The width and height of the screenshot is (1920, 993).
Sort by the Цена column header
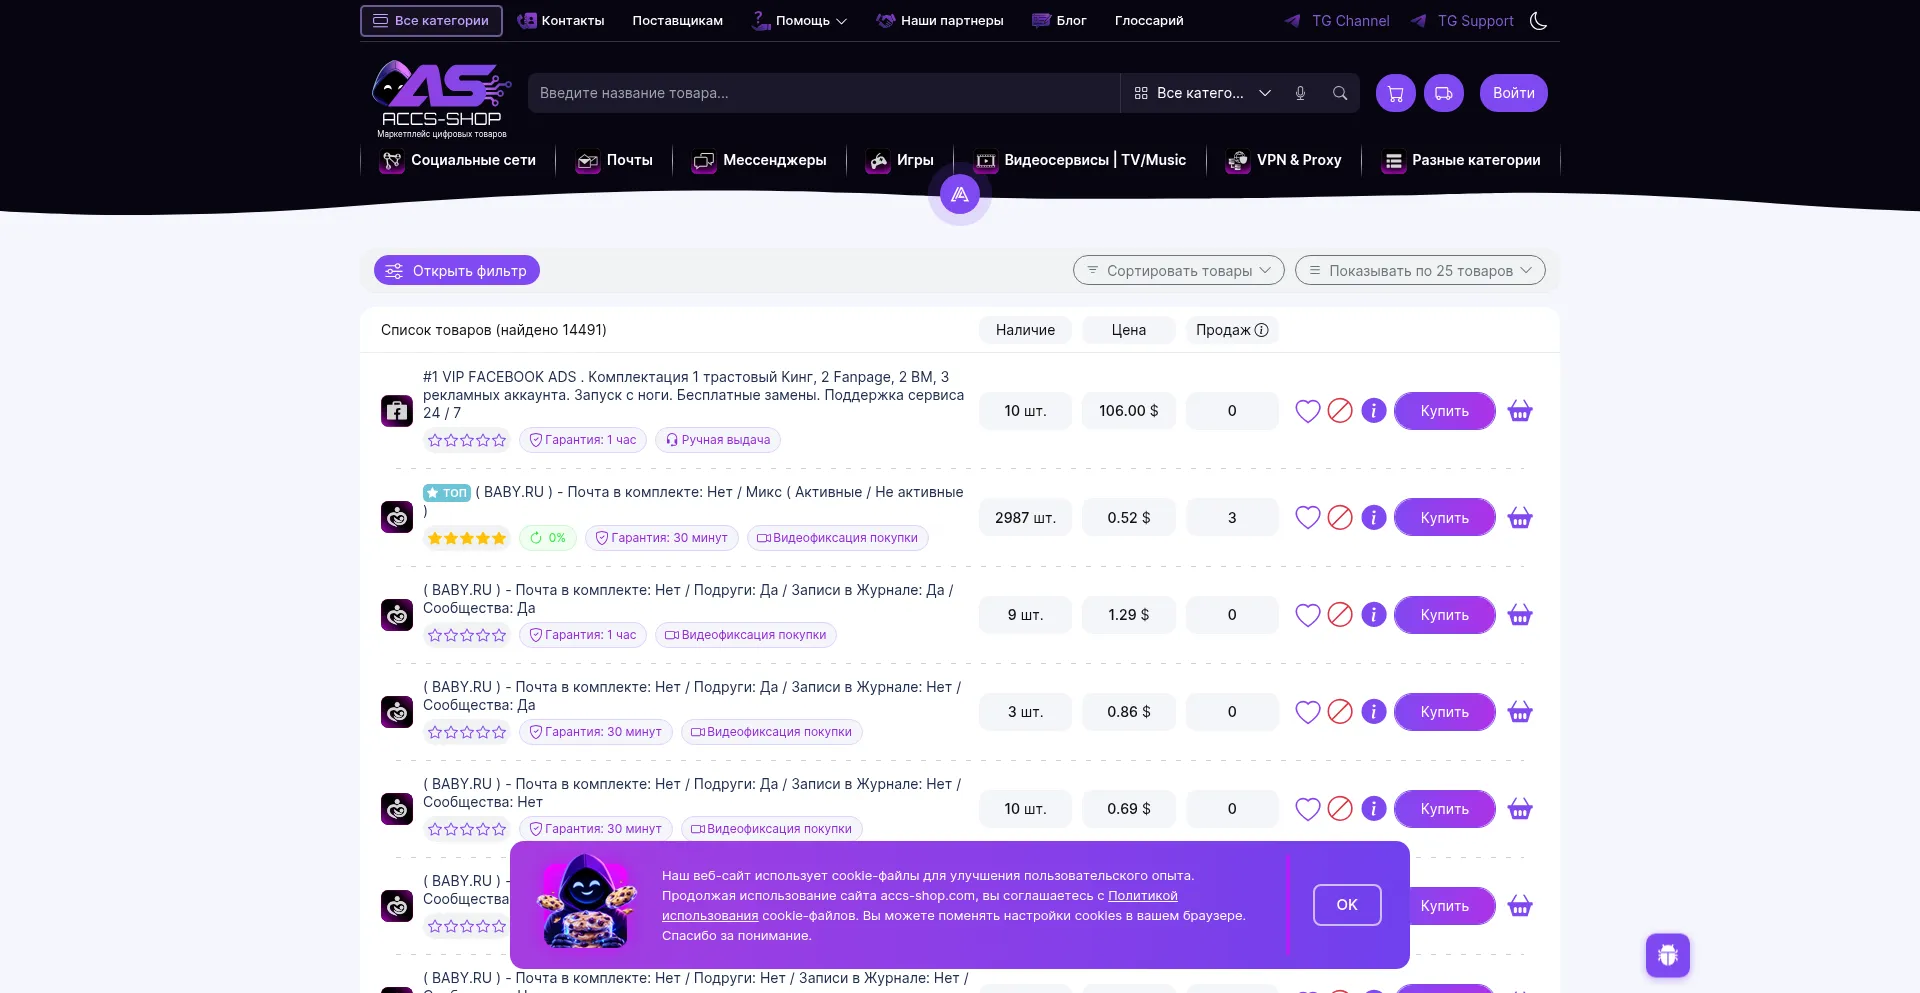[1129, 330]
